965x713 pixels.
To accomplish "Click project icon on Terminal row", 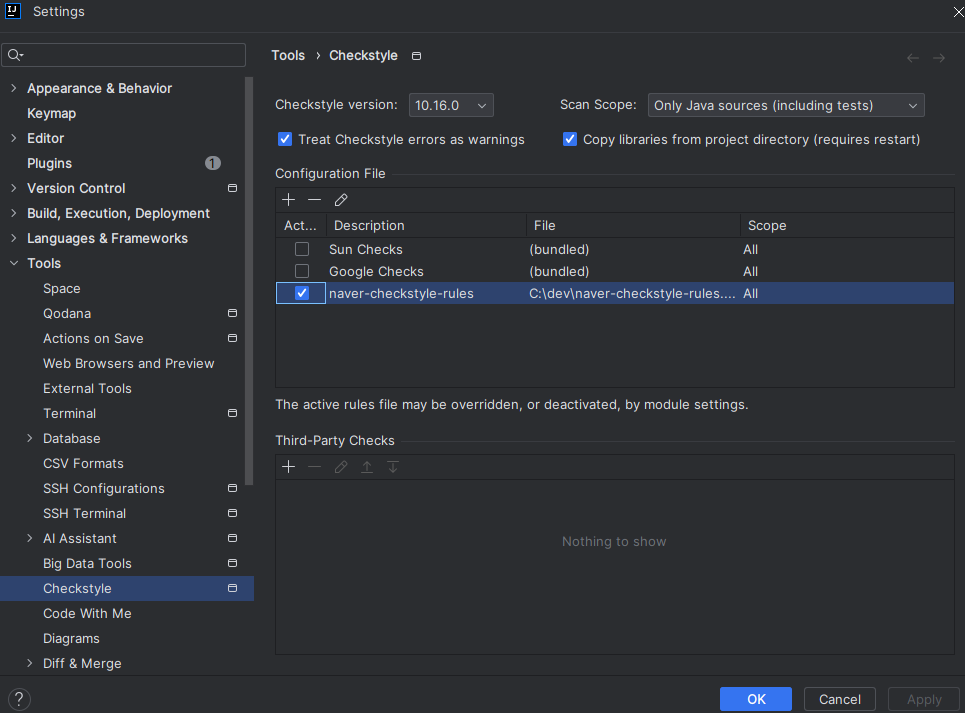I will point(233,413).
